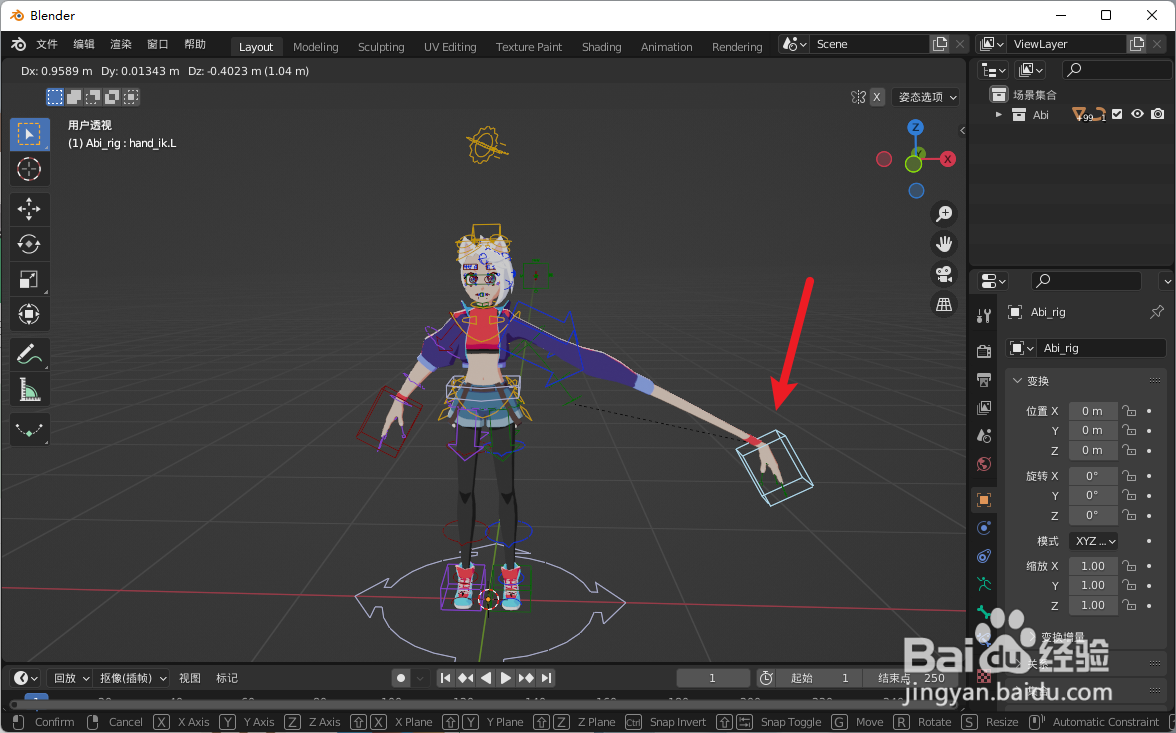Click the viewport zoom magnifier icon
This screenshot has width=1176, height=733.
(x=944, y=214)
